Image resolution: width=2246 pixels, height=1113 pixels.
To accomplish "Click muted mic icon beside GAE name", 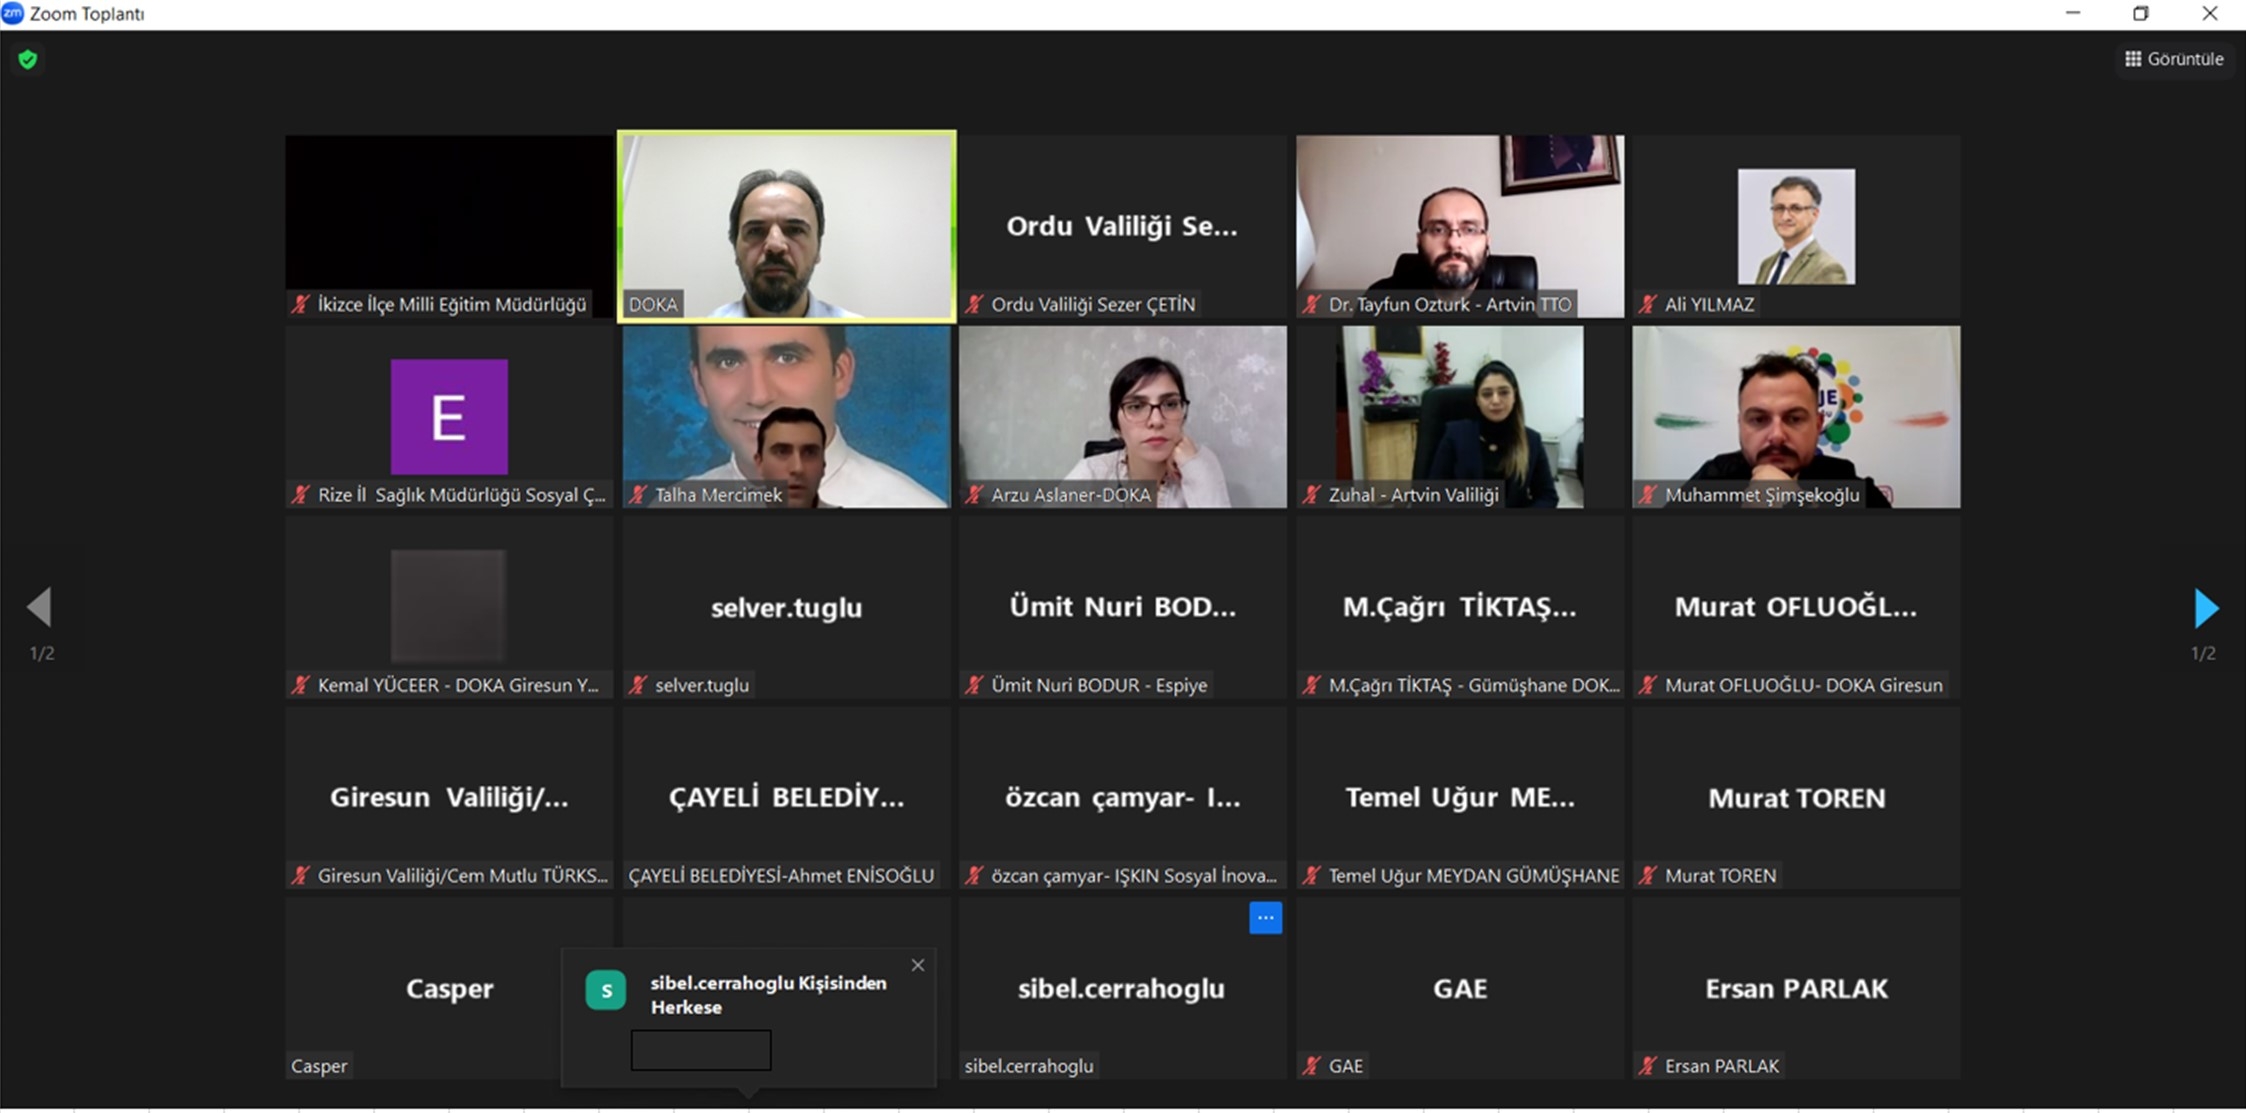I will click(1312, 1066).
